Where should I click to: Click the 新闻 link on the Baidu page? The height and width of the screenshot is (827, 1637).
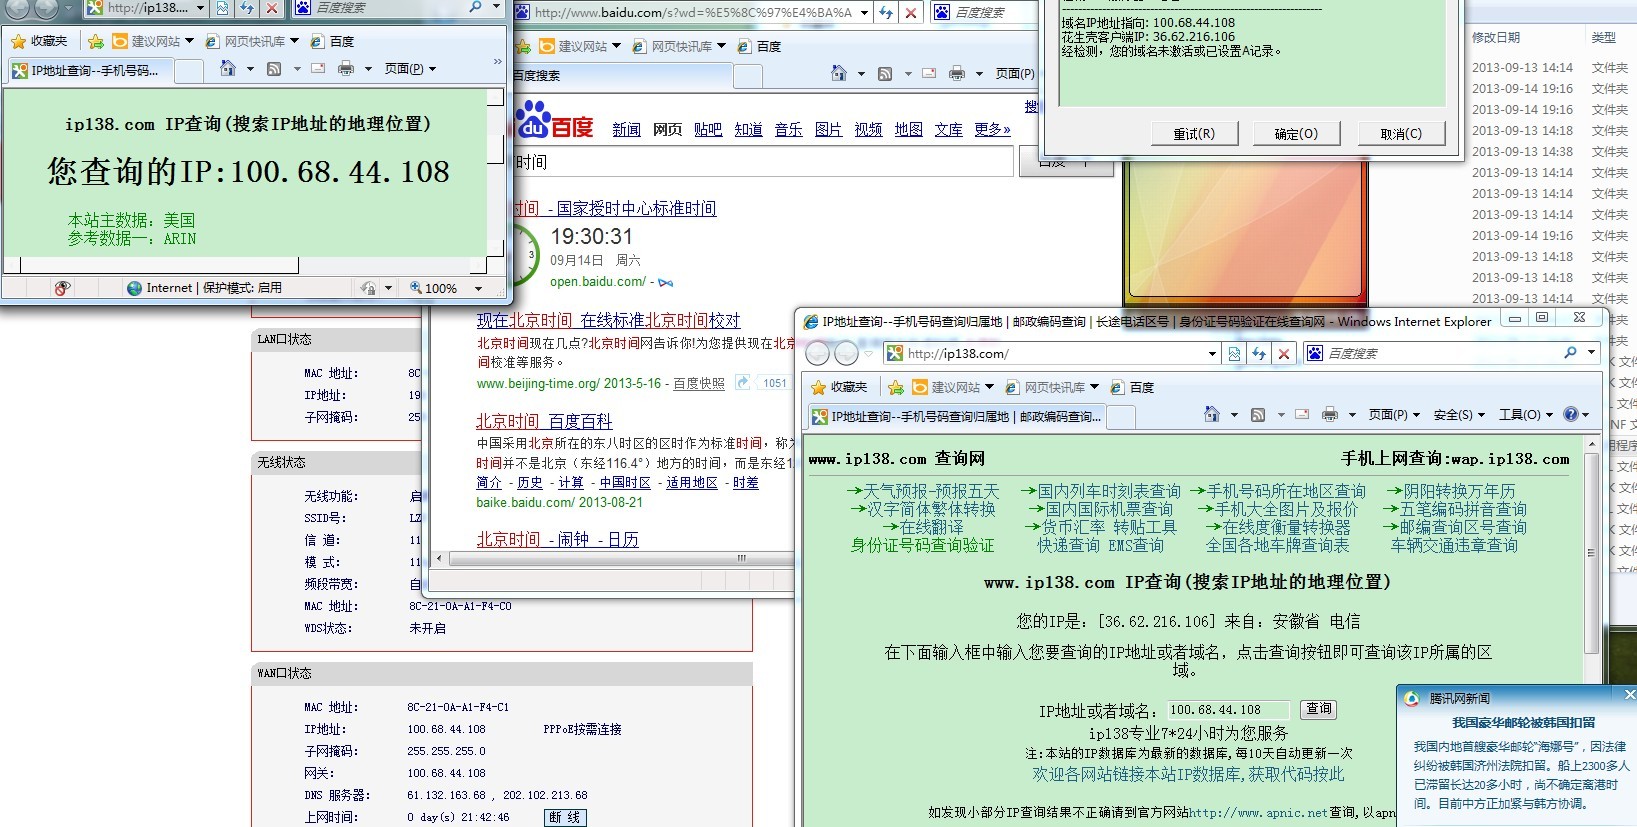pyautogui.click(x=626, y=129)
